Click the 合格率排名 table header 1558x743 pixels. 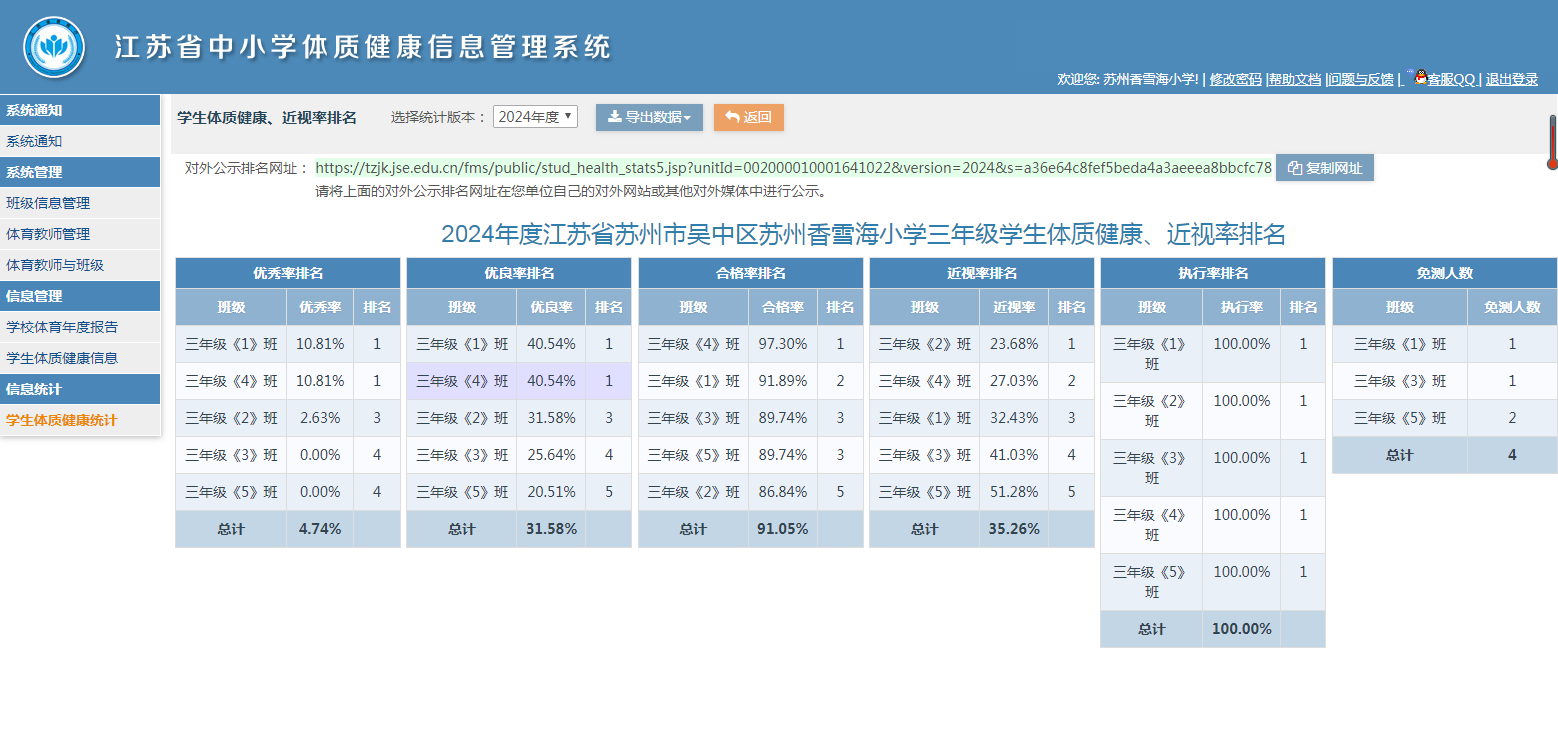point(750,273)
